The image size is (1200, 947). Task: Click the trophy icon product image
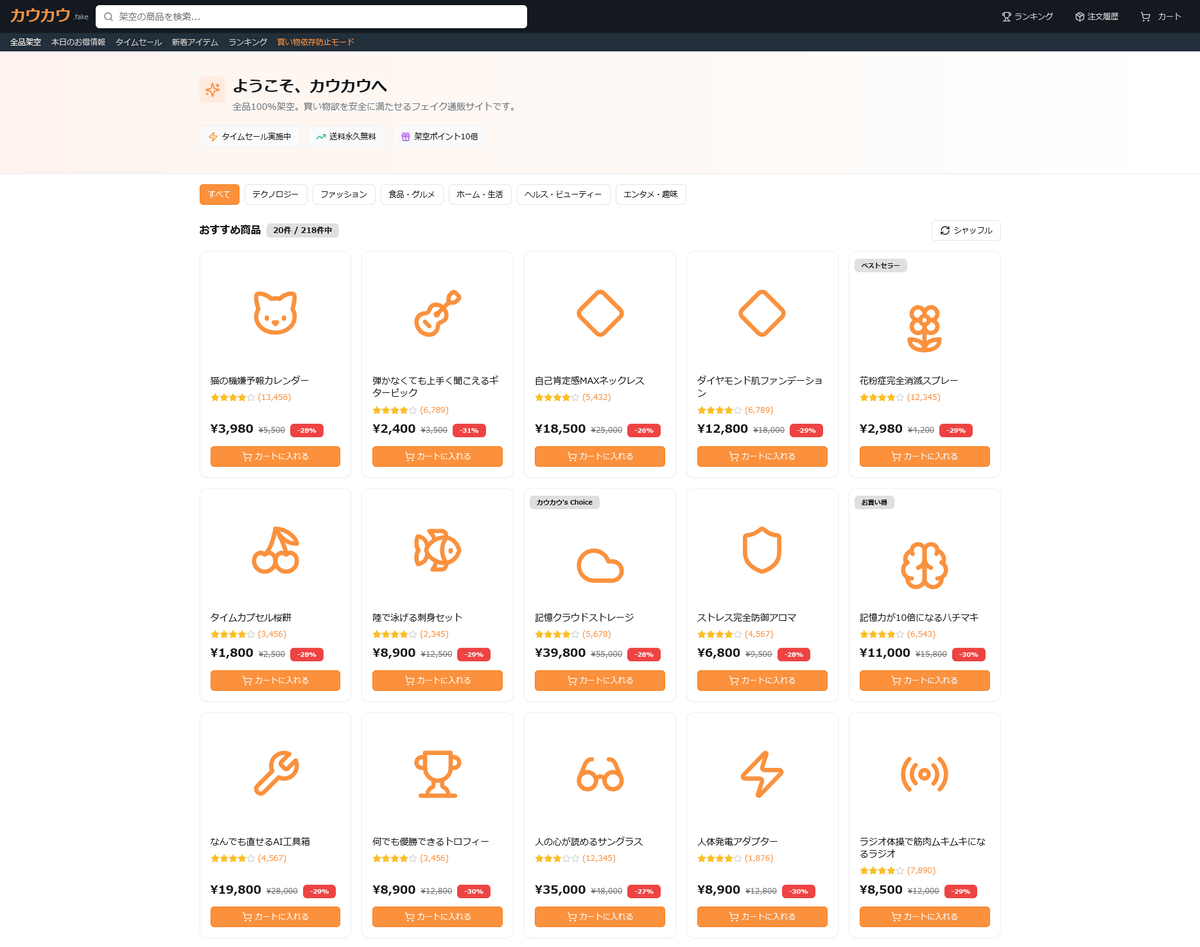tap(437, 773)
